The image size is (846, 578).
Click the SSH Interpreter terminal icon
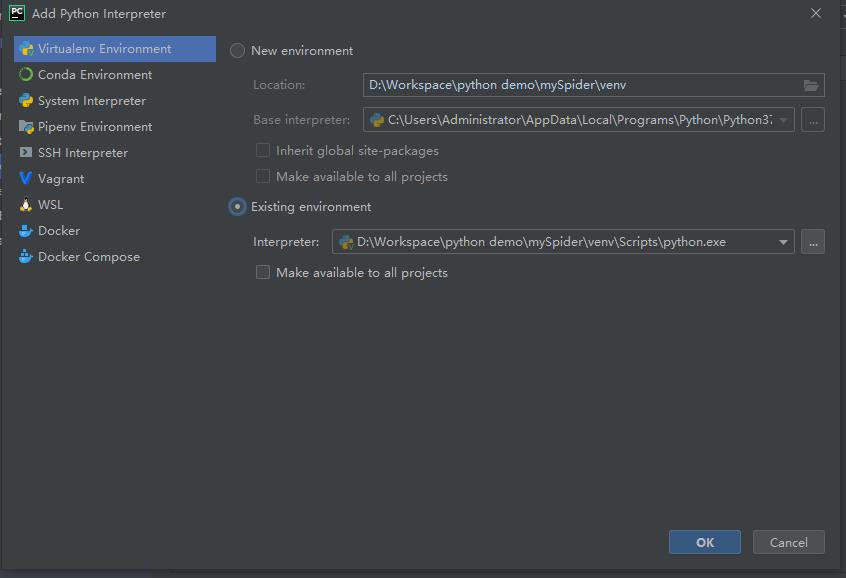[26, 153]
